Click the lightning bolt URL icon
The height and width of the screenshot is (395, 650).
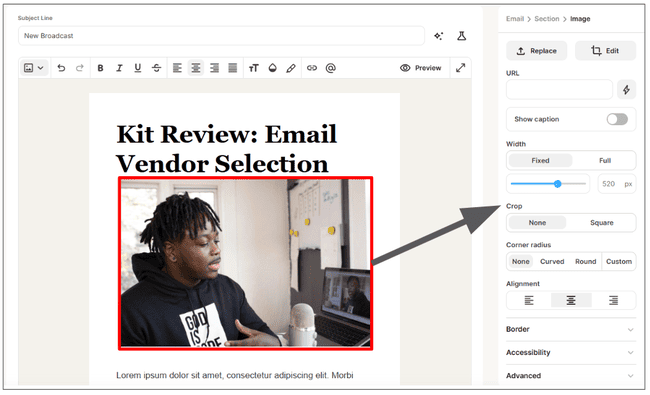[x=626, y=90]
